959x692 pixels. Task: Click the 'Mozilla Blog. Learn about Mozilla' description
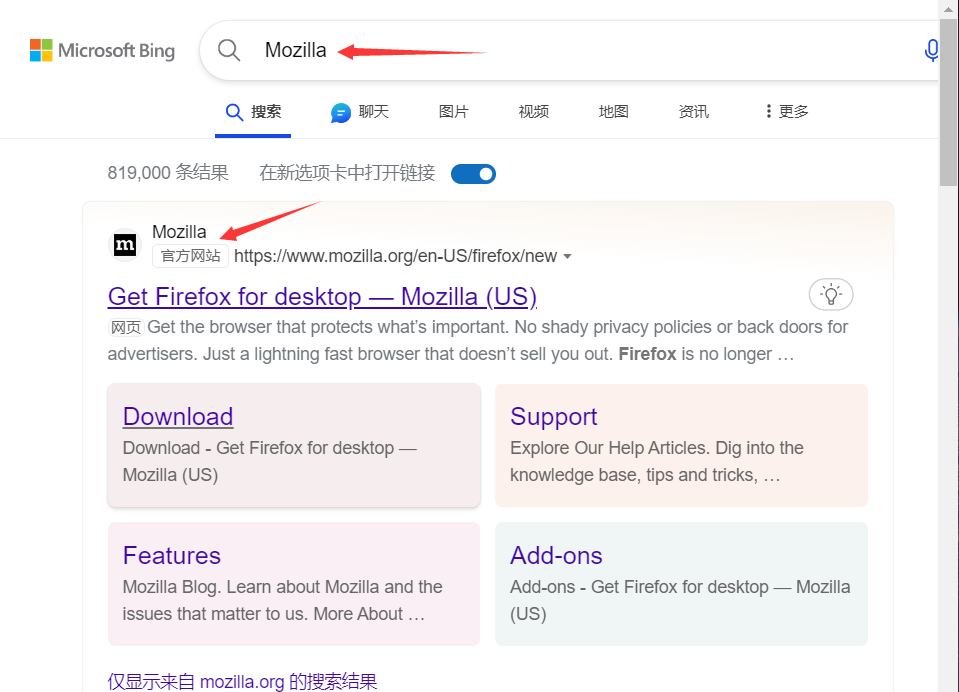[283, 600]
